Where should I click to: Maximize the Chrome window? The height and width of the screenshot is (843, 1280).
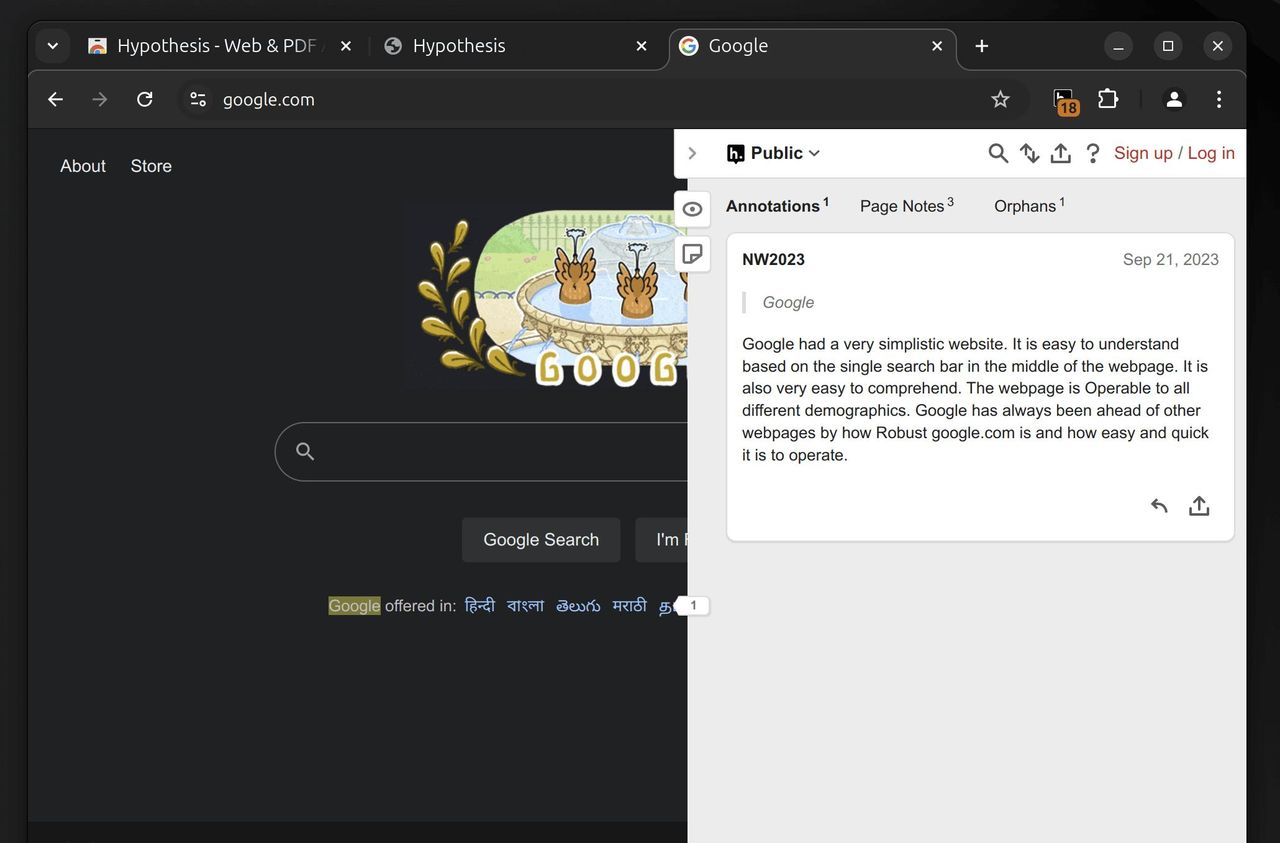[x=1167, y=46]
